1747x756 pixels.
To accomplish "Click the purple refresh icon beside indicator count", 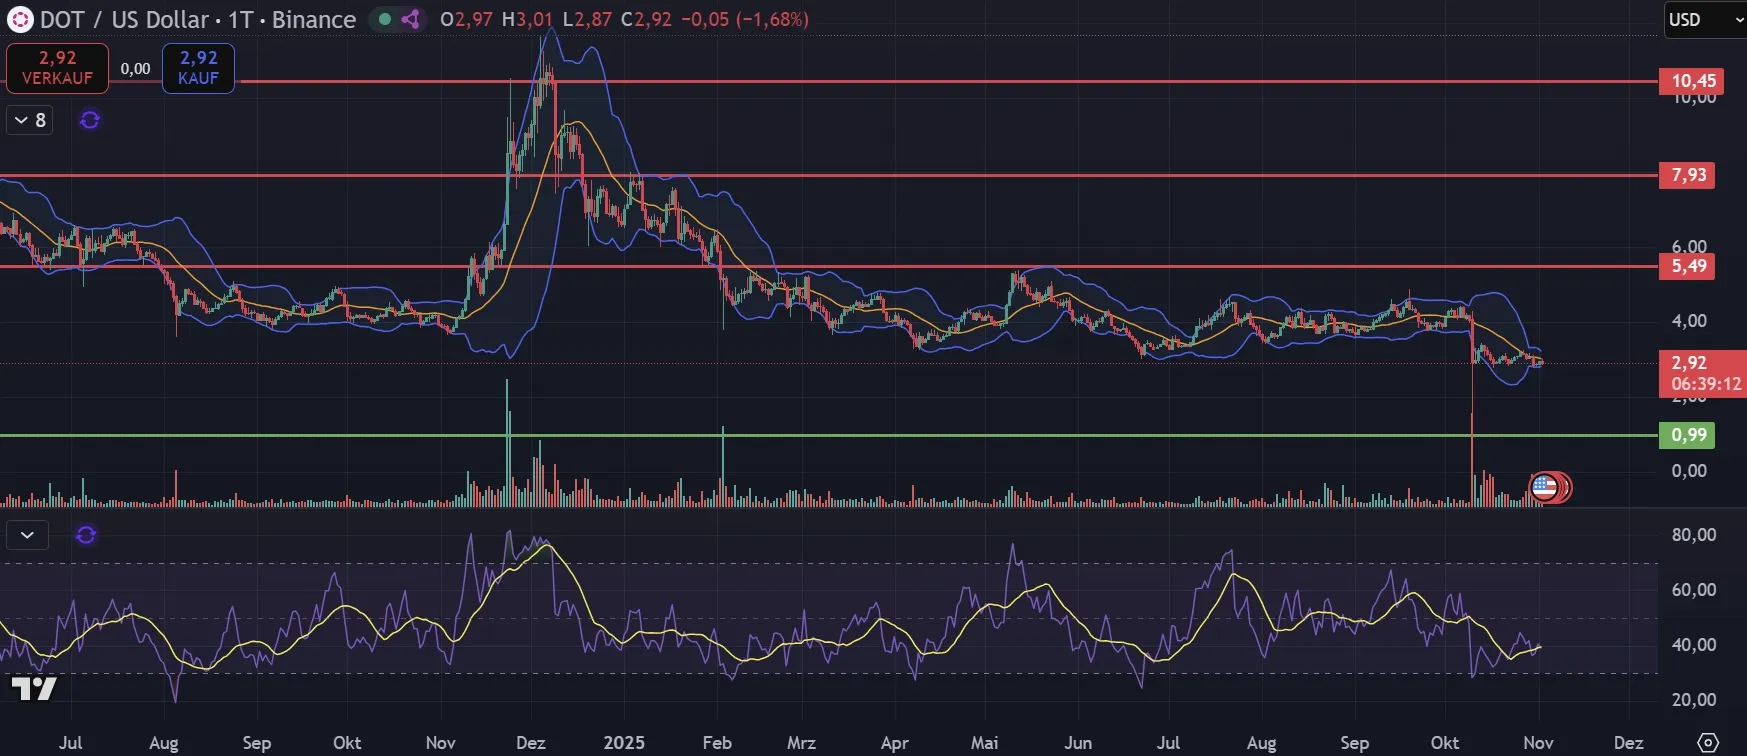I will click(90, 120).
